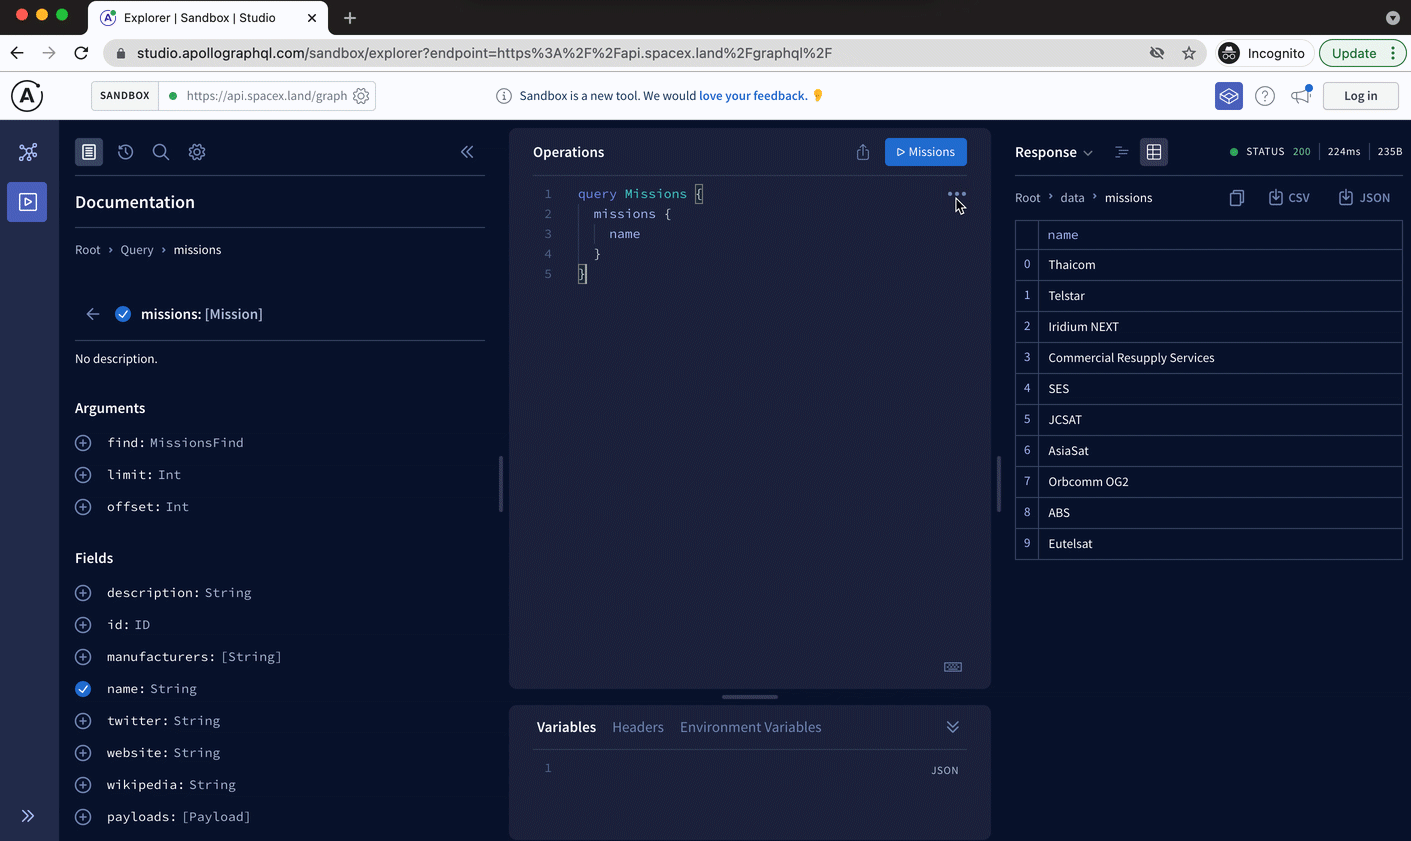
Task: Open a new browser tab
Action: (x=350, y=18)
